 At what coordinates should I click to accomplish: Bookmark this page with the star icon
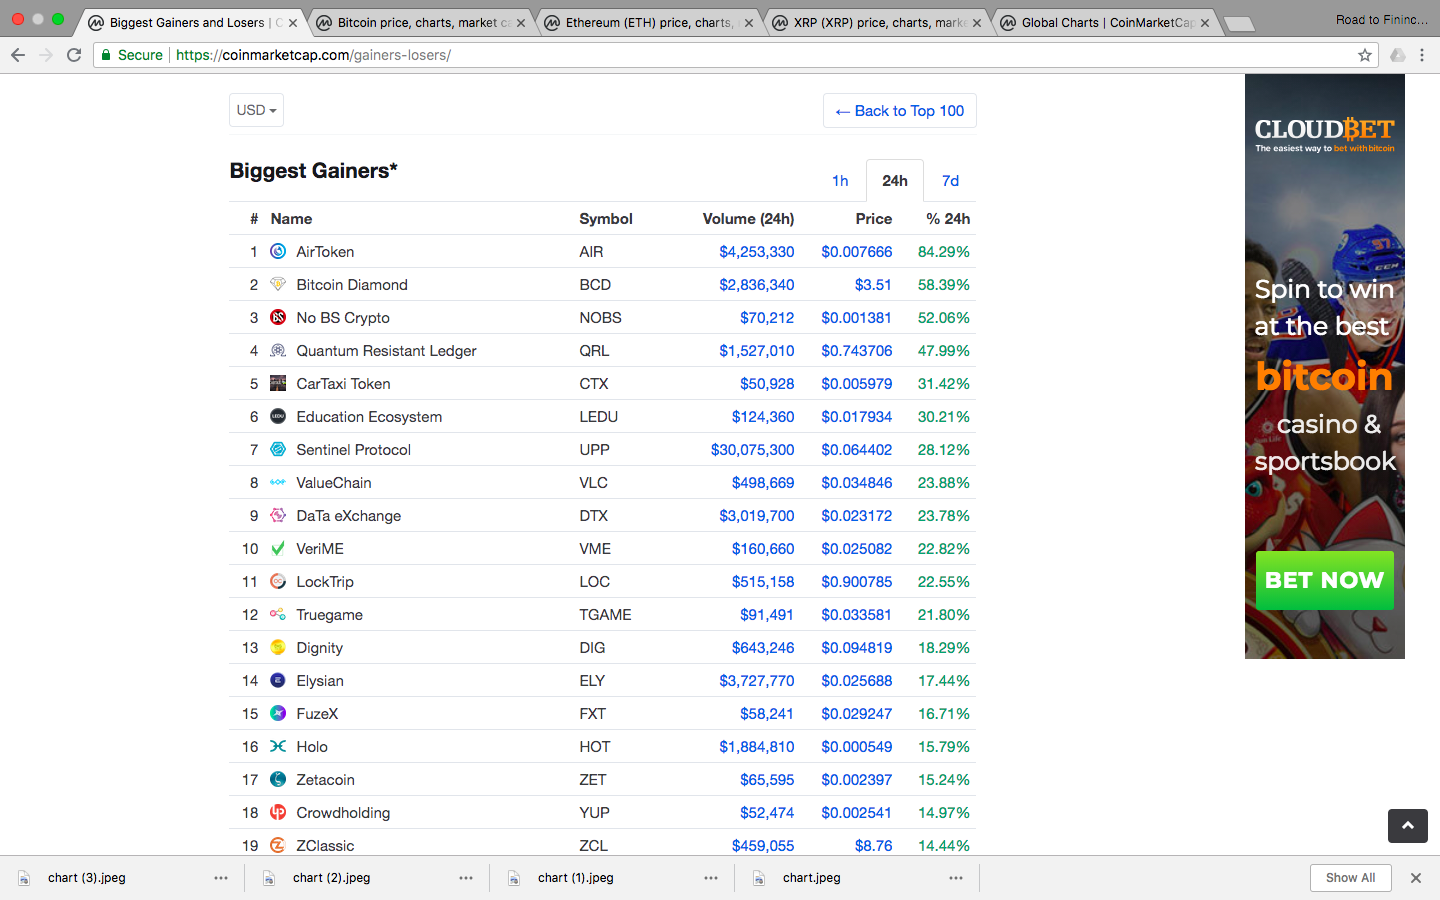coord(1365,55)
